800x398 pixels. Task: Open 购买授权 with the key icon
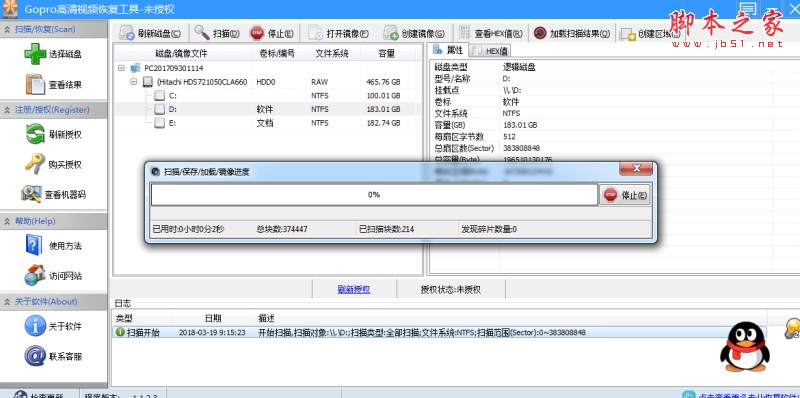click(x=54, y=165)
